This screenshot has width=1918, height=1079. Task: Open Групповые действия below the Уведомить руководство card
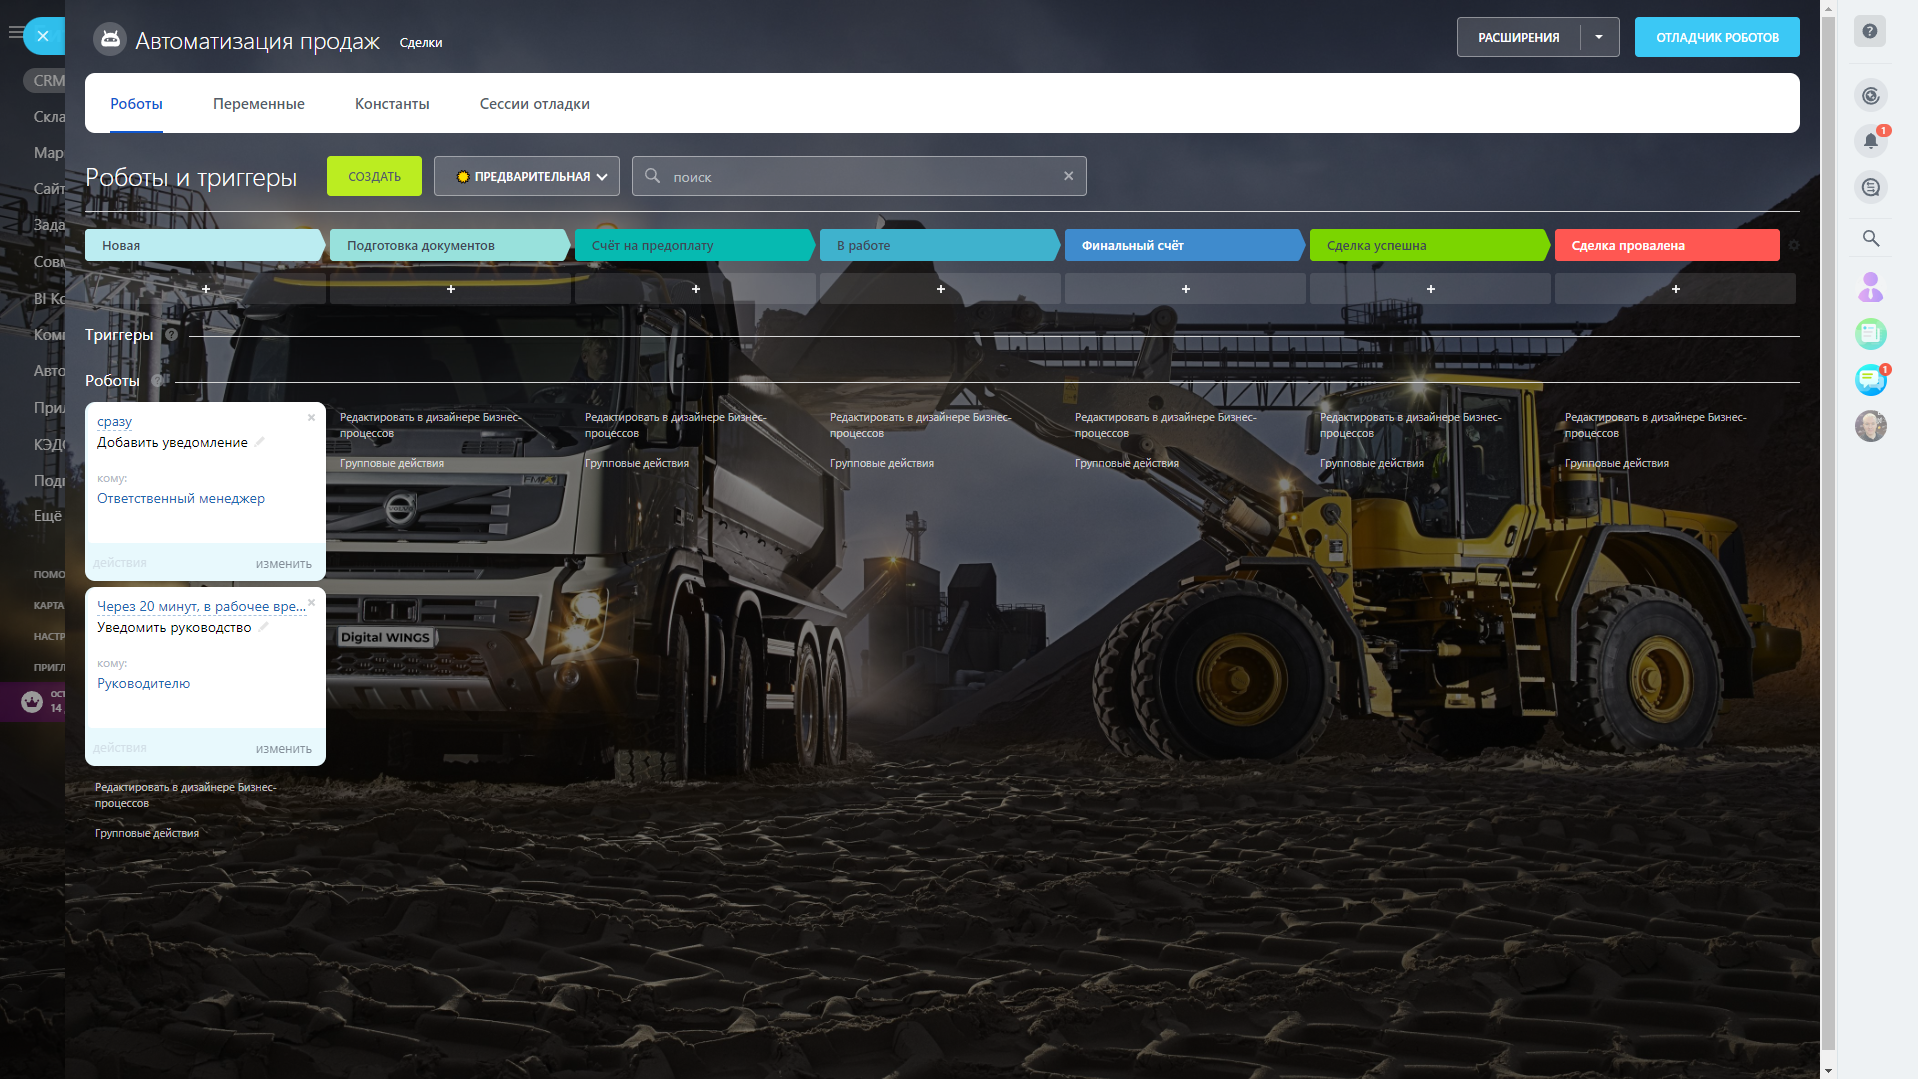(x=147, y=833)
